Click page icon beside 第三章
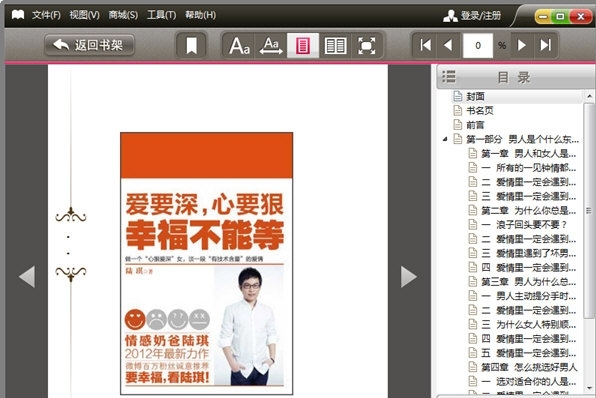Viewport: 596px width, 398px height. (472, 282)
